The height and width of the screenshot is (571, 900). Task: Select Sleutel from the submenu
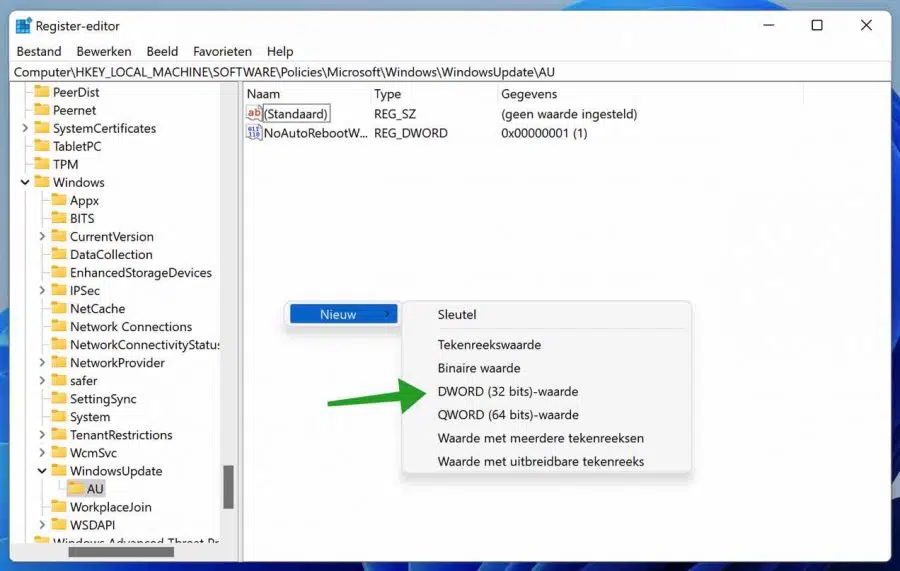(547, 314)
